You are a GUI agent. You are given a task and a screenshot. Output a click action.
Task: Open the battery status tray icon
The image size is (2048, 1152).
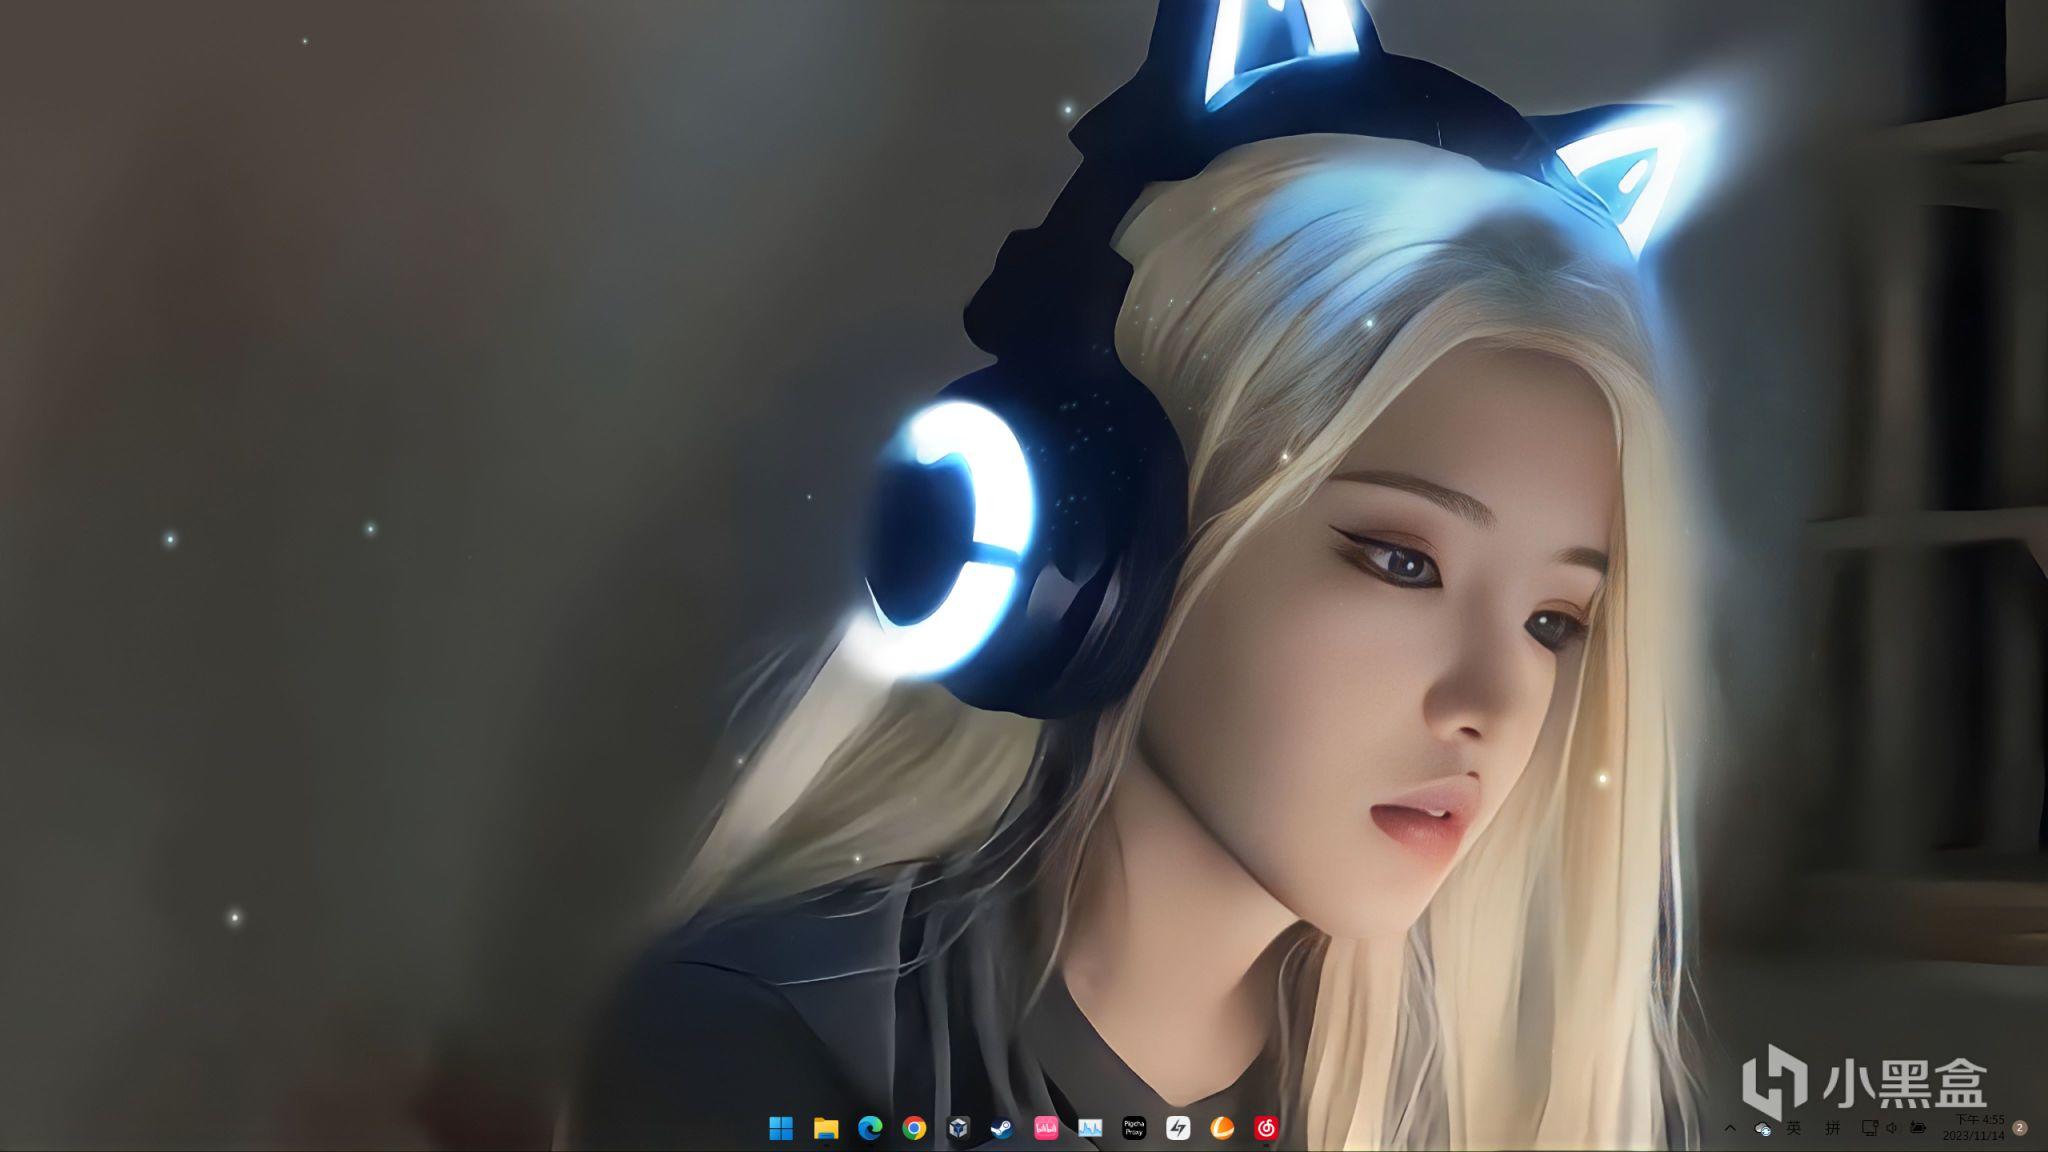pyautogui.click(x=1918, y=1128)
